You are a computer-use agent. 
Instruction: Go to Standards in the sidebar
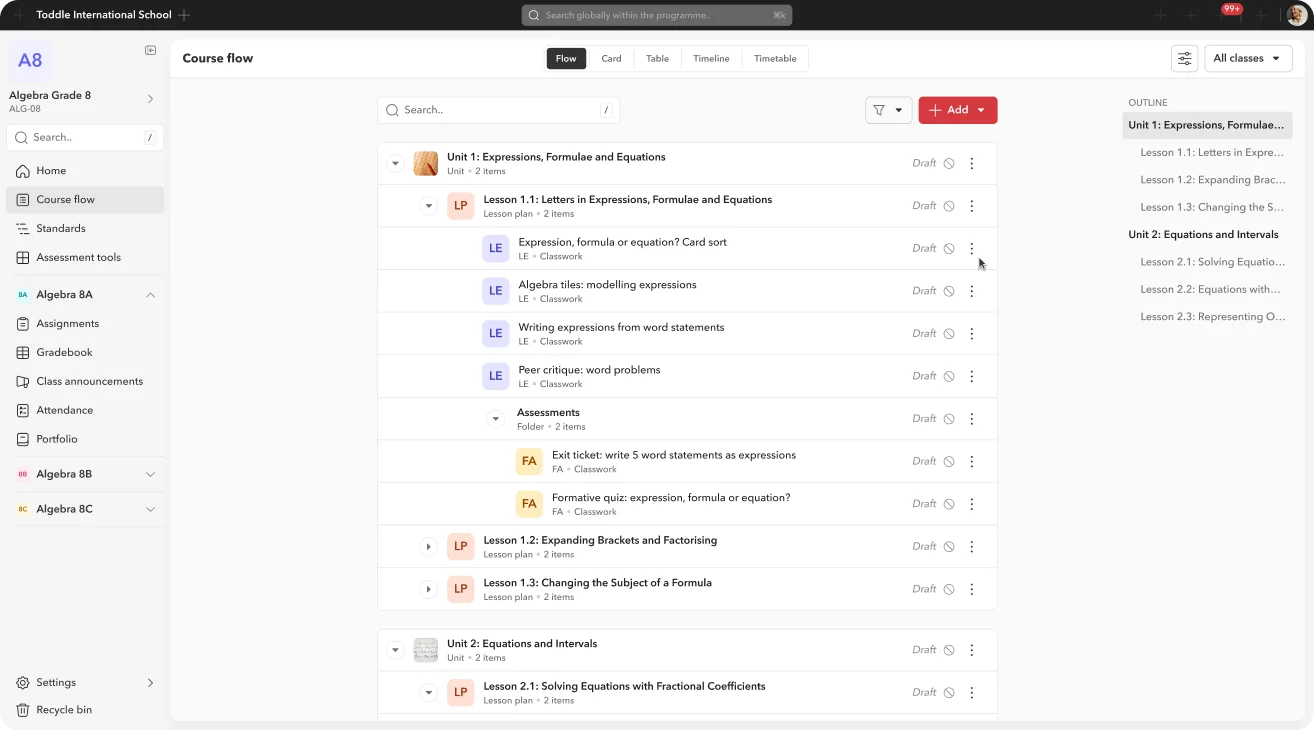point(85,229)
